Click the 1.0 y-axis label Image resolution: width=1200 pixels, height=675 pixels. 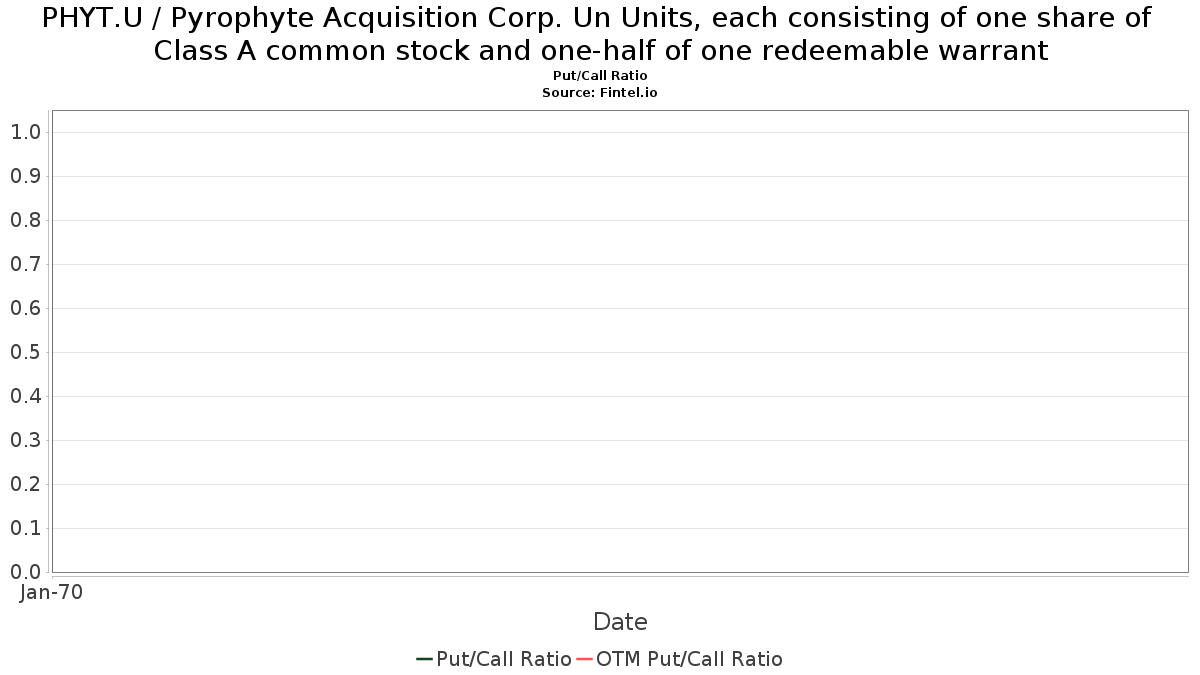(x=25, y=132)
